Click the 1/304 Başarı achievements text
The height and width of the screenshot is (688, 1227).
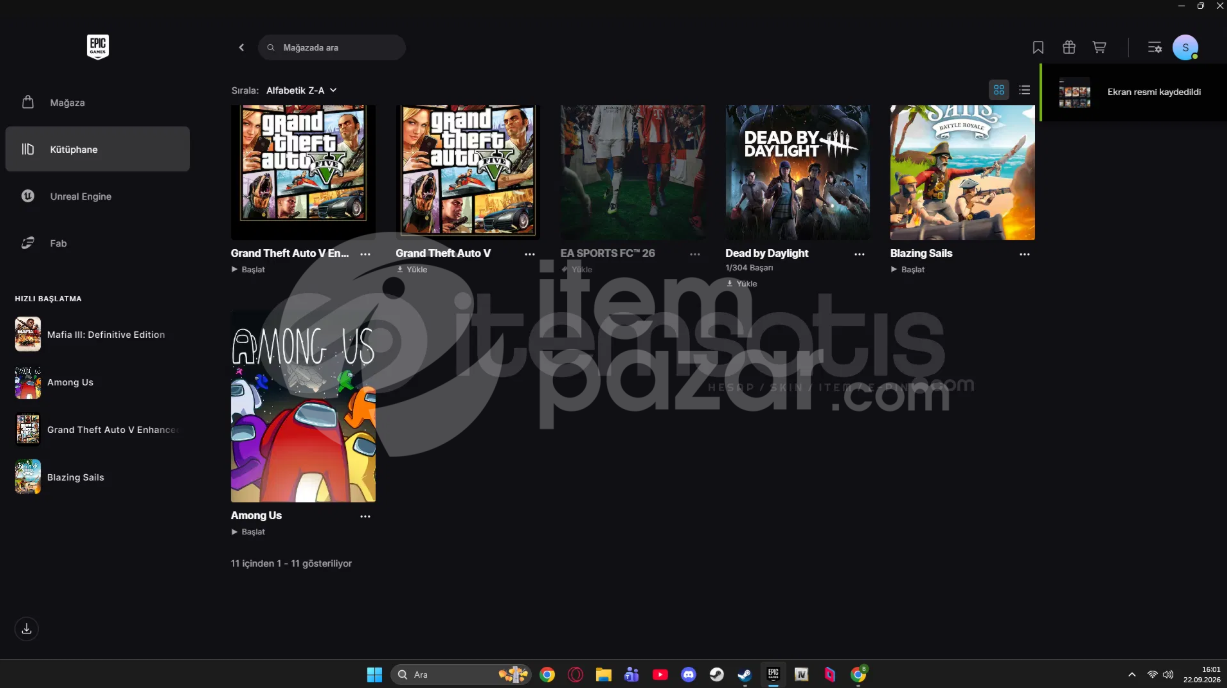[x=749, y=268]
